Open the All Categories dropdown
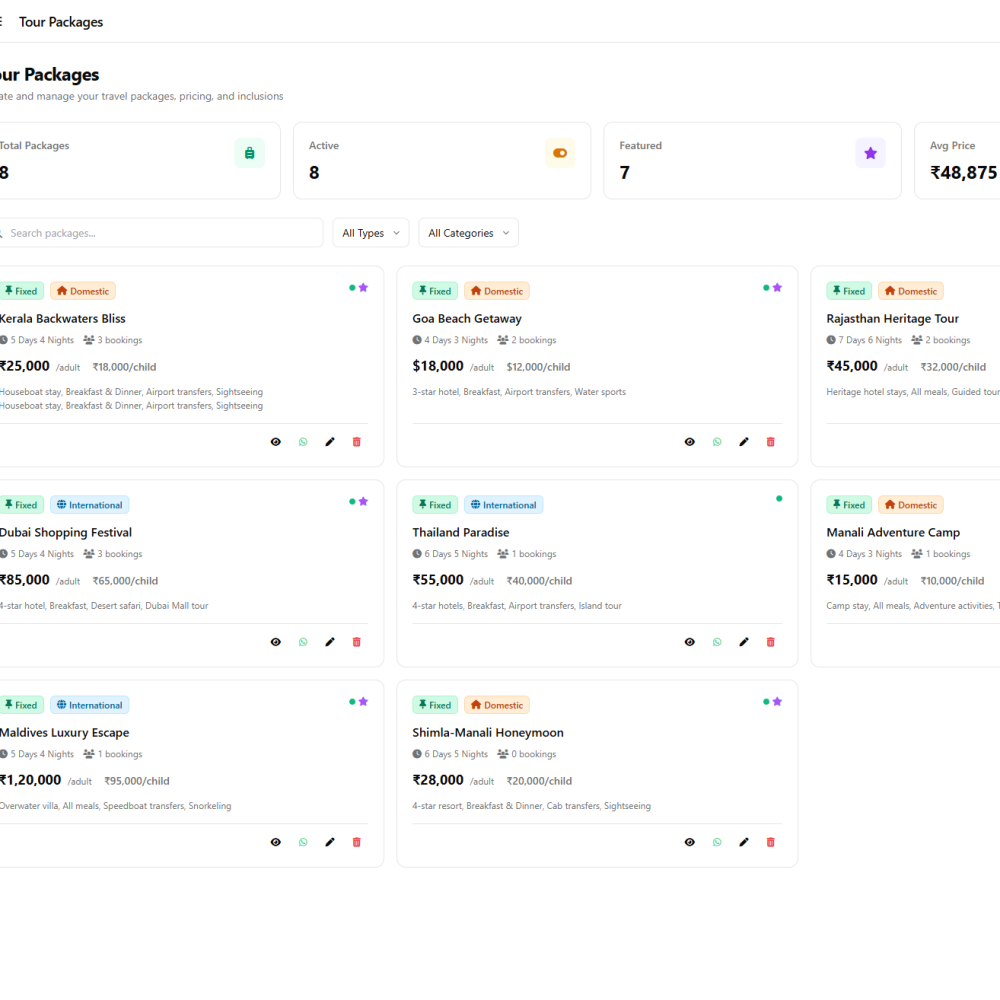This screenshot has width=1000, height=1000. coord(469,233)
